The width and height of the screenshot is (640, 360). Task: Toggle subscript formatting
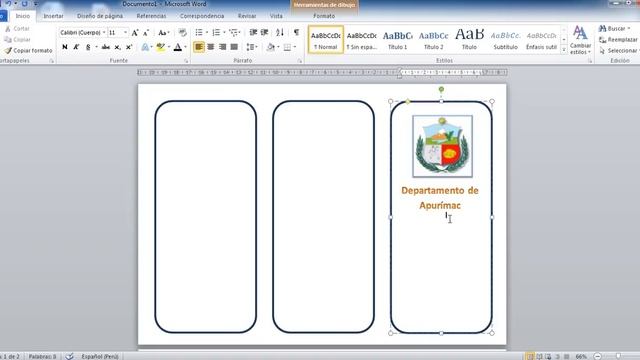(118, 47)
